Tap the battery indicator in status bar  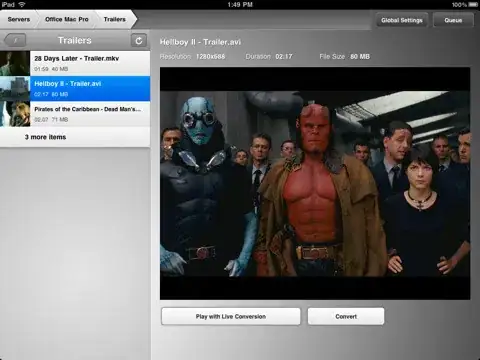473,4
